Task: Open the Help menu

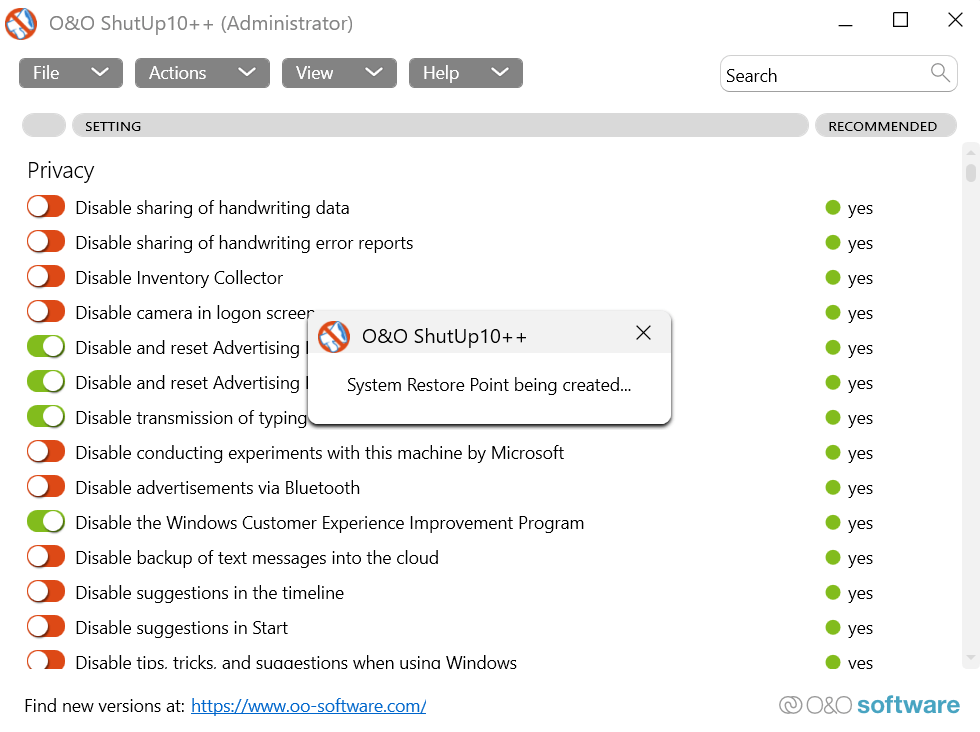Action: tap(465, 73)
